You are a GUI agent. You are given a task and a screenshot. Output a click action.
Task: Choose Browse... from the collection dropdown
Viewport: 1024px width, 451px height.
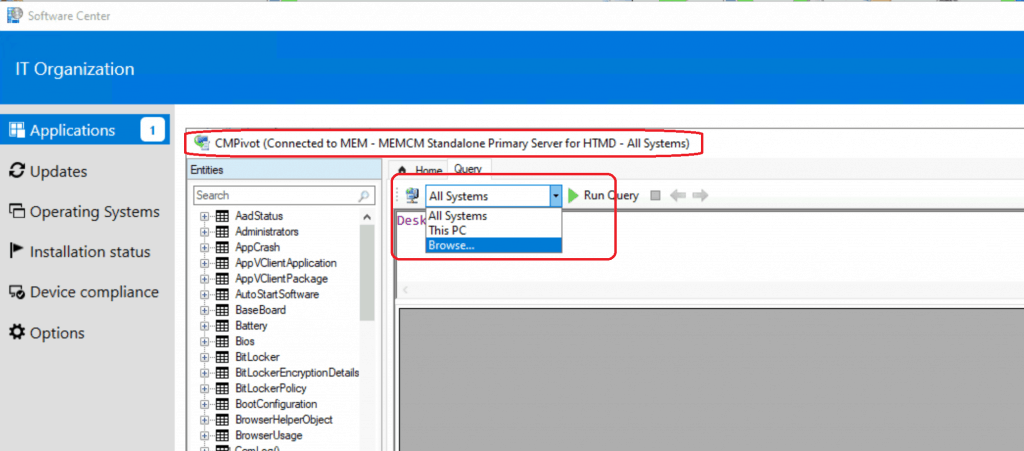click(x=494, y=245)
